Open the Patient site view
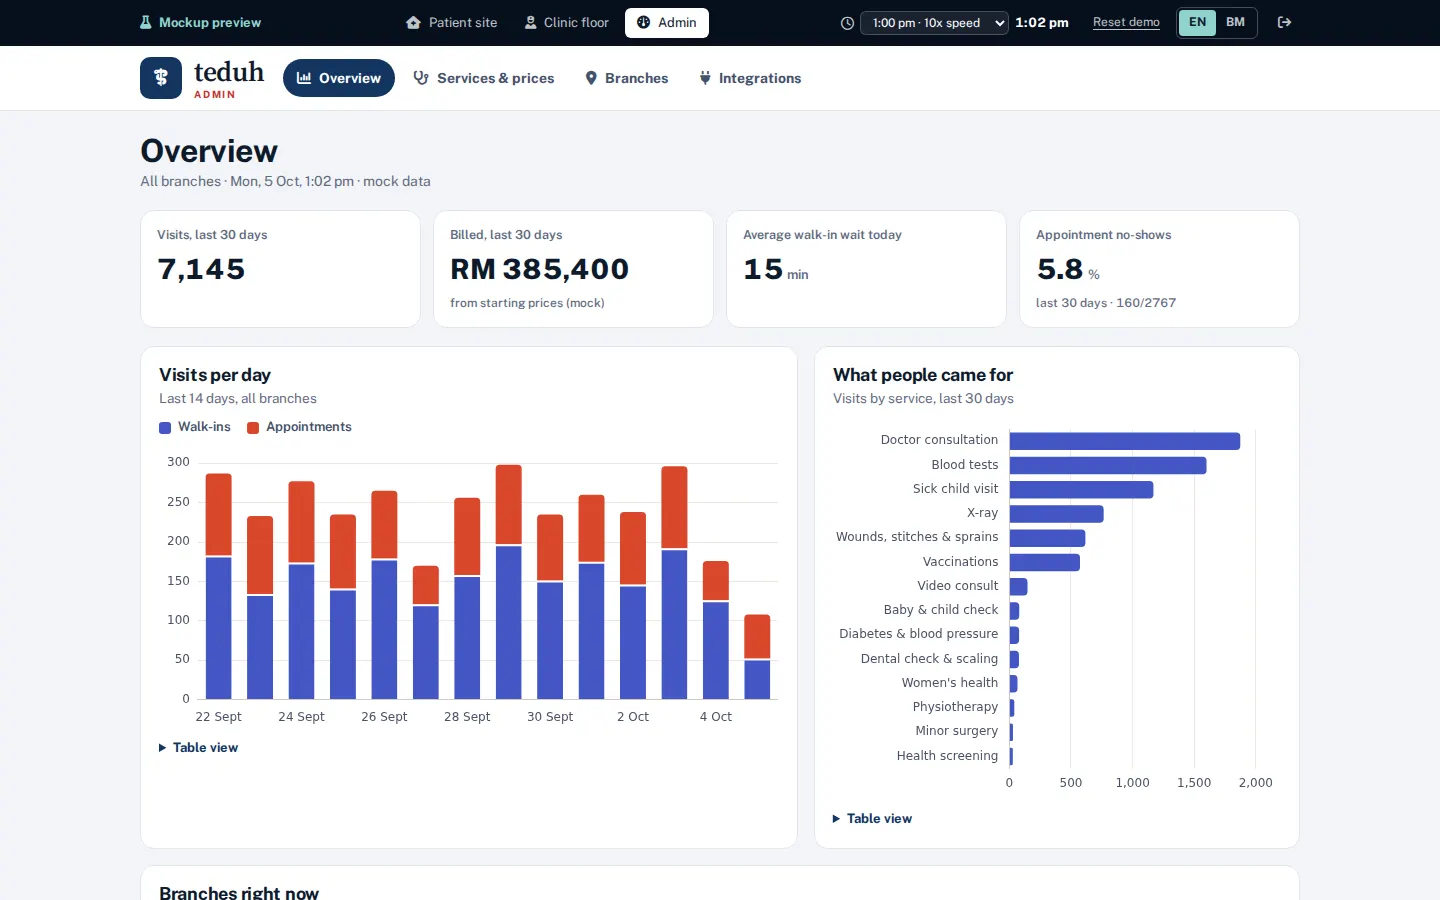 pyautogui.click(x=452, y=22)
